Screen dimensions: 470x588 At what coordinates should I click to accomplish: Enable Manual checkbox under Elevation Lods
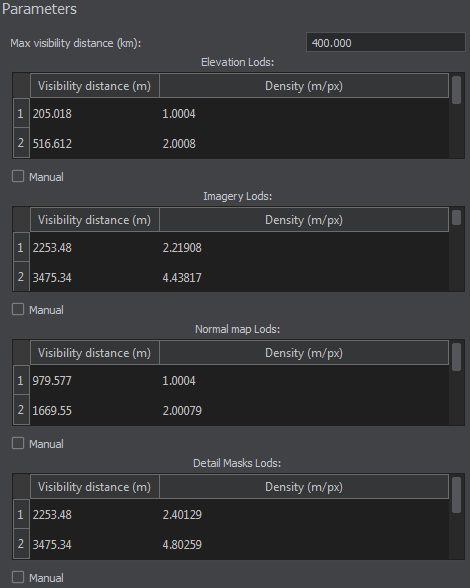click(x=18, y=176)
